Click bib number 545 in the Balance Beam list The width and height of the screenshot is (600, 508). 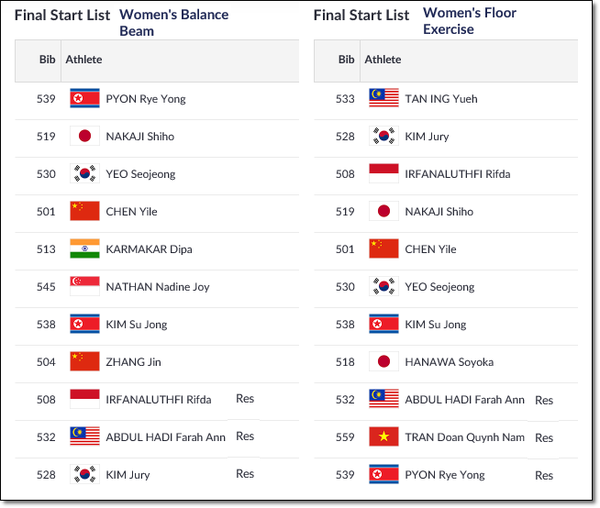coord(46,287)
